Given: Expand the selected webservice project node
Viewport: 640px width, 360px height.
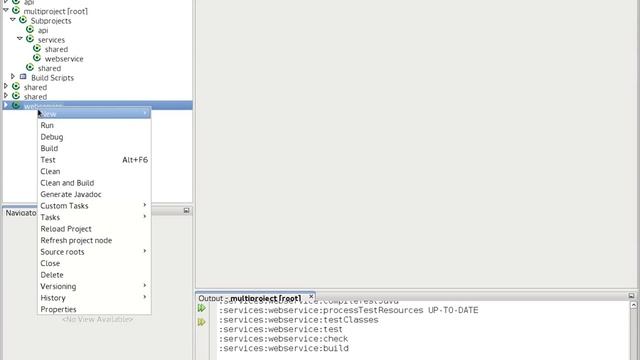Looking at the screenshot, I should [x=6, y=105].
